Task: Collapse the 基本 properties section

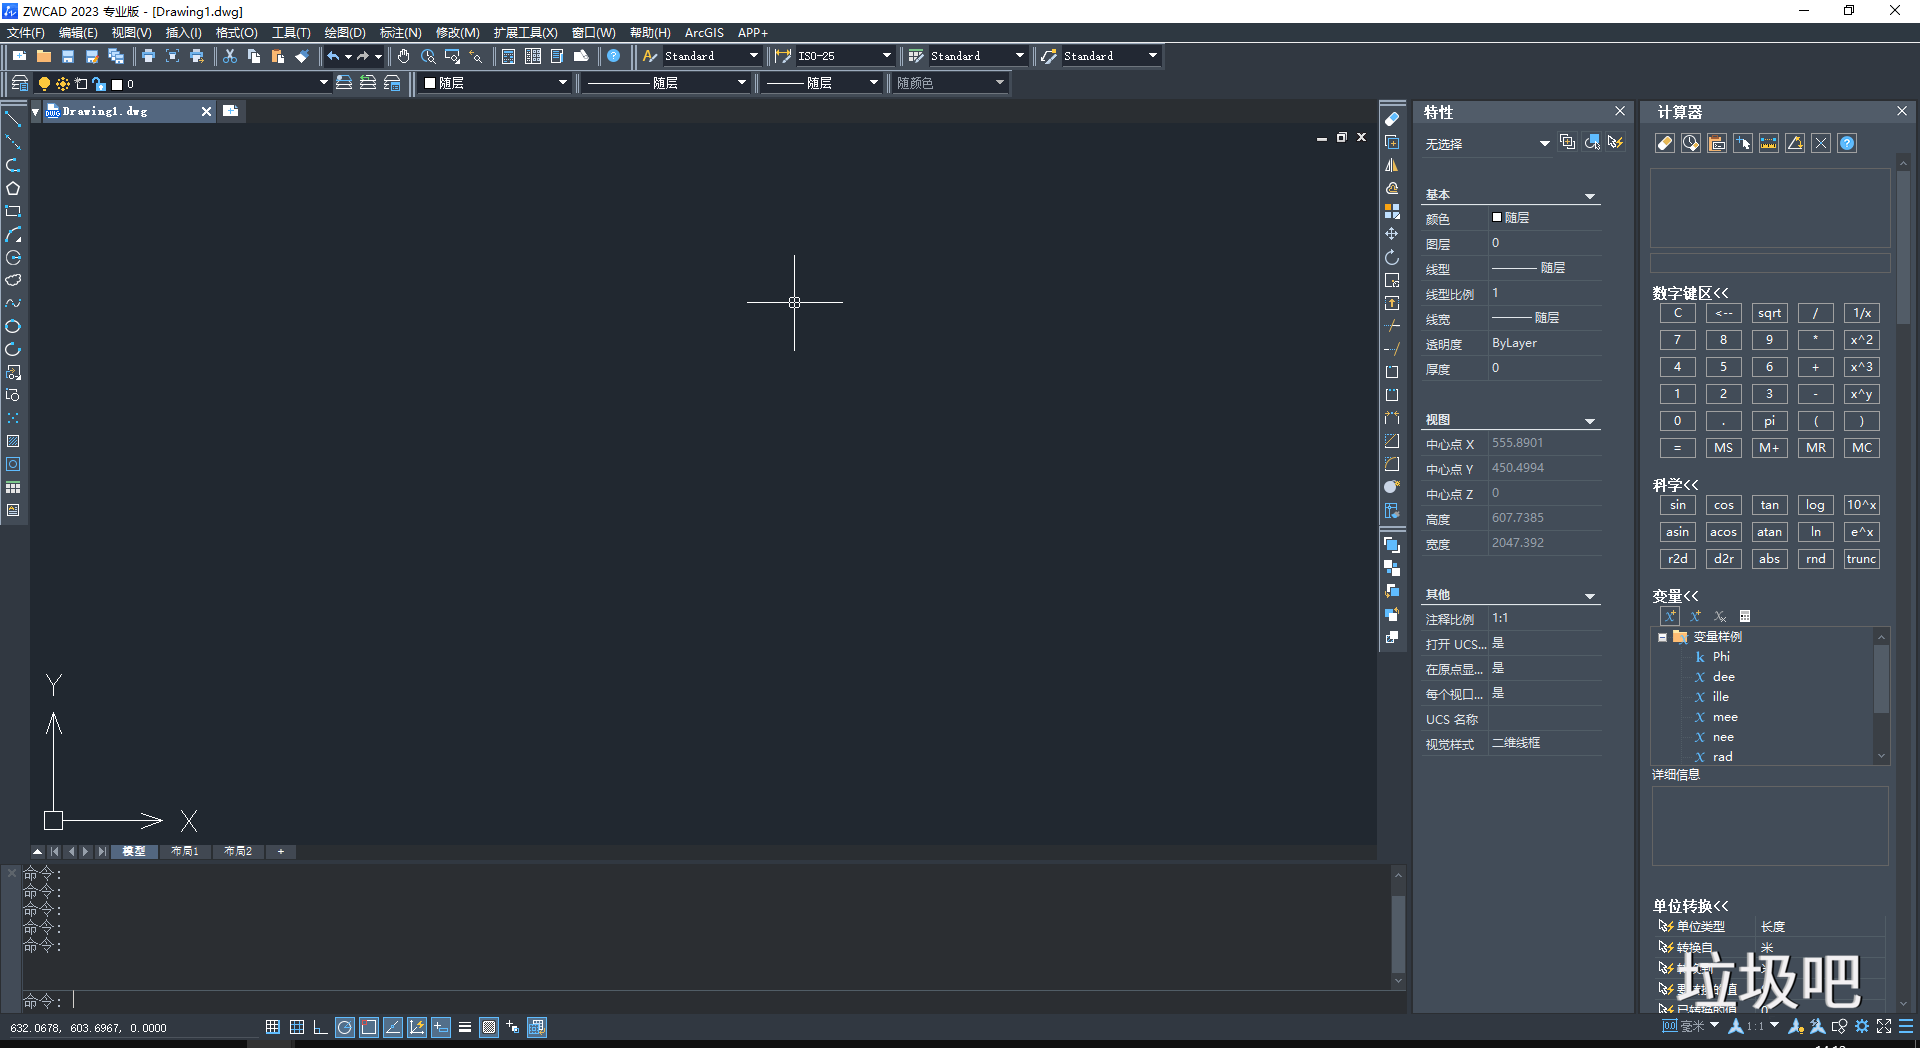Action: (x=1589, y=196)
